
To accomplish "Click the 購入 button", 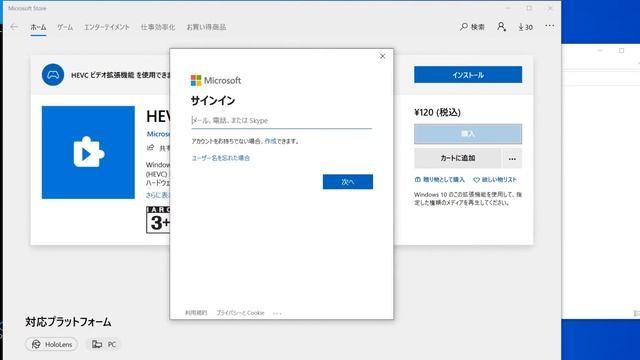I will click(x=468, y=134).
